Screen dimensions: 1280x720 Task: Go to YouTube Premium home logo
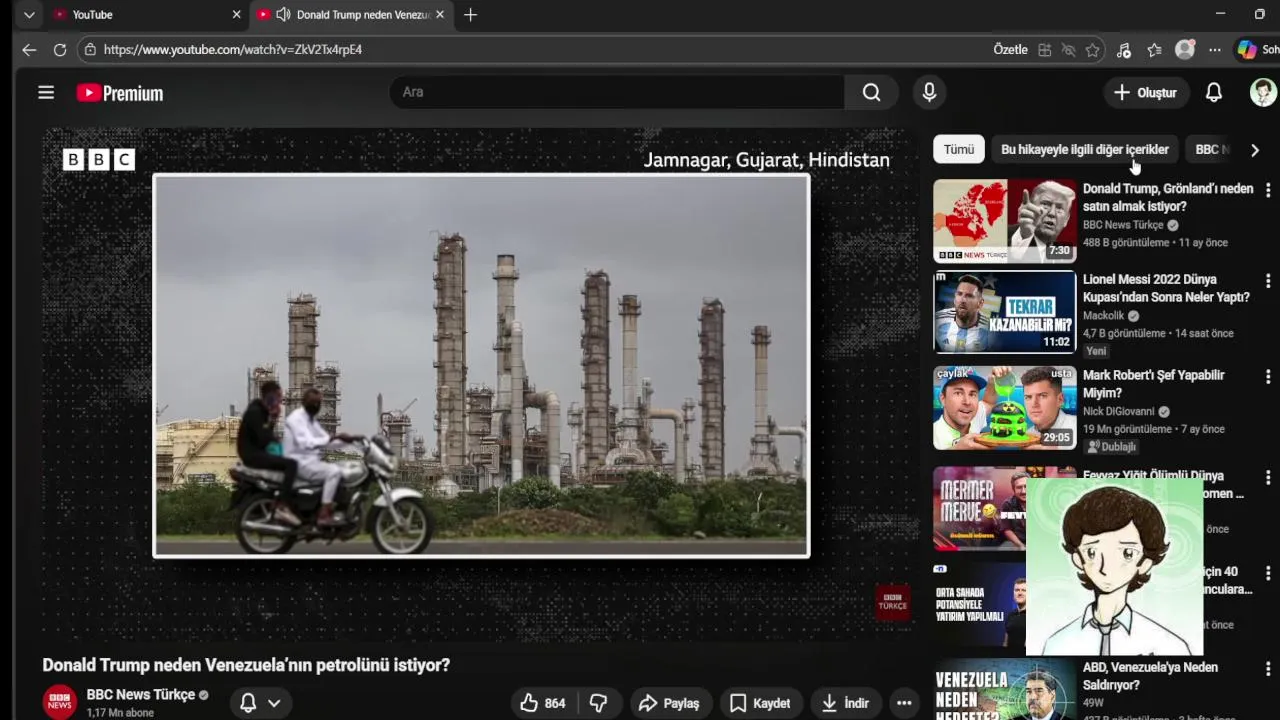click(x=119, y=93)
